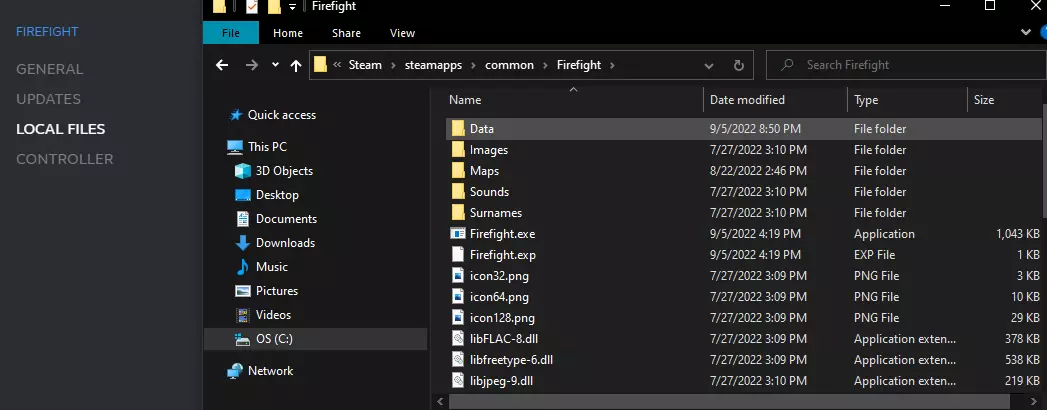Screen dimensions: 1047x410
Task: Click the Desktop icon in navigation pane
Action: [x=243, y=195]
